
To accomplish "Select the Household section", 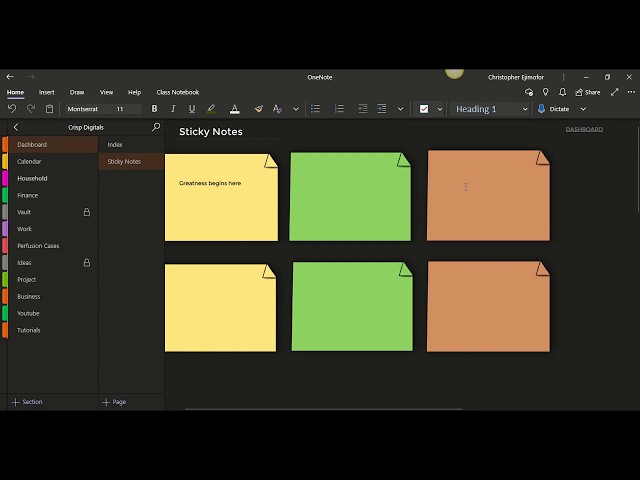I will tap(53, 178).
